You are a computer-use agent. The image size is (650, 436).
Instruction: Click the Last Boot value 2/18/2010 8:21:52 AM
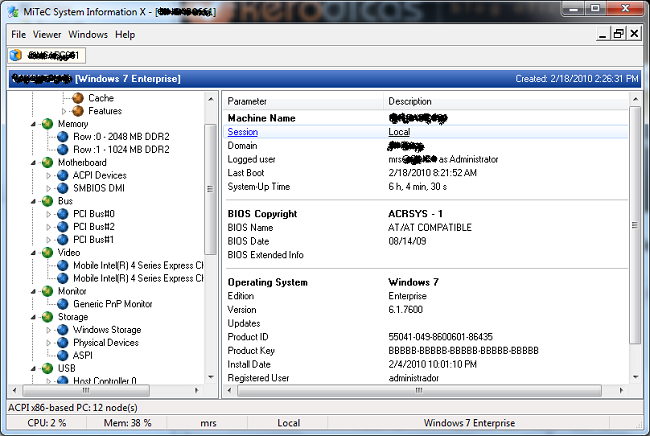[432, 173]
